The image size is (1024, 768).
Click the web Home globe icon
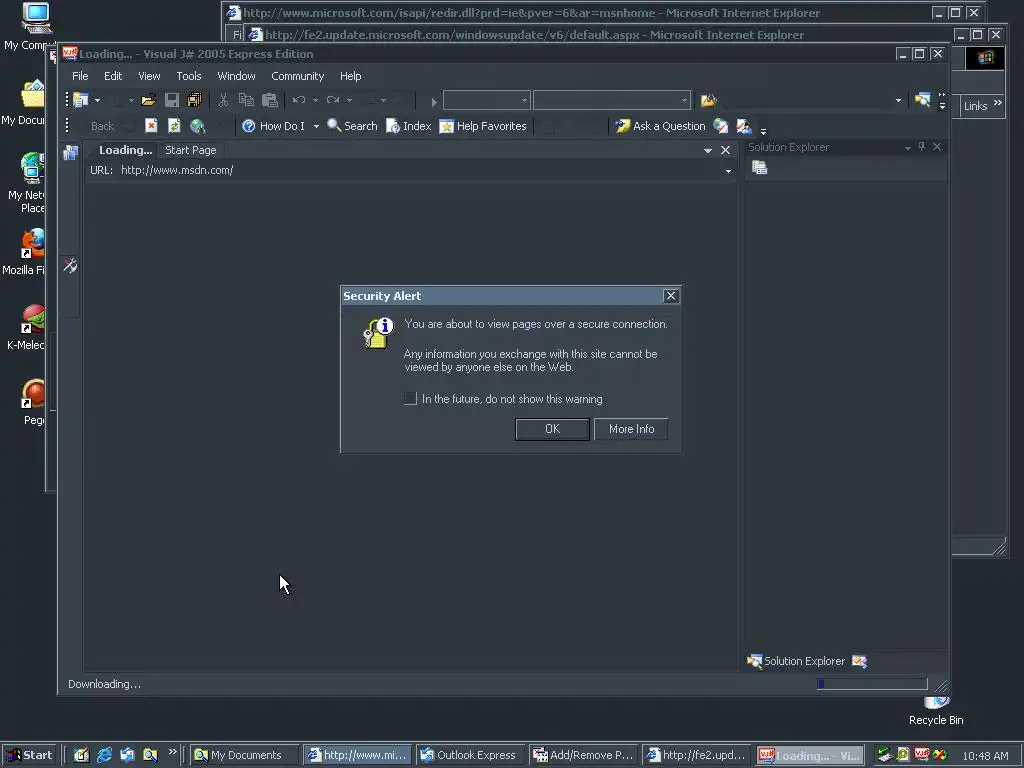coord(197,126)
